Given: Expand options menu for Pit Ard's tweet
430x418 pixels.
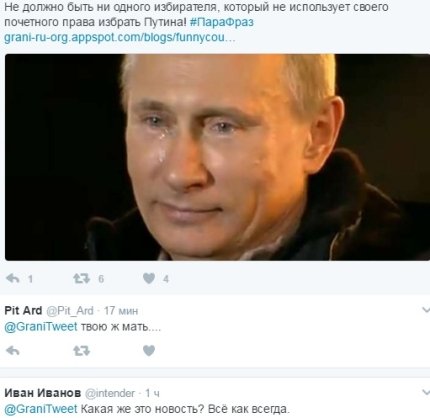Looking at the screenshot, I should point(426,310).
